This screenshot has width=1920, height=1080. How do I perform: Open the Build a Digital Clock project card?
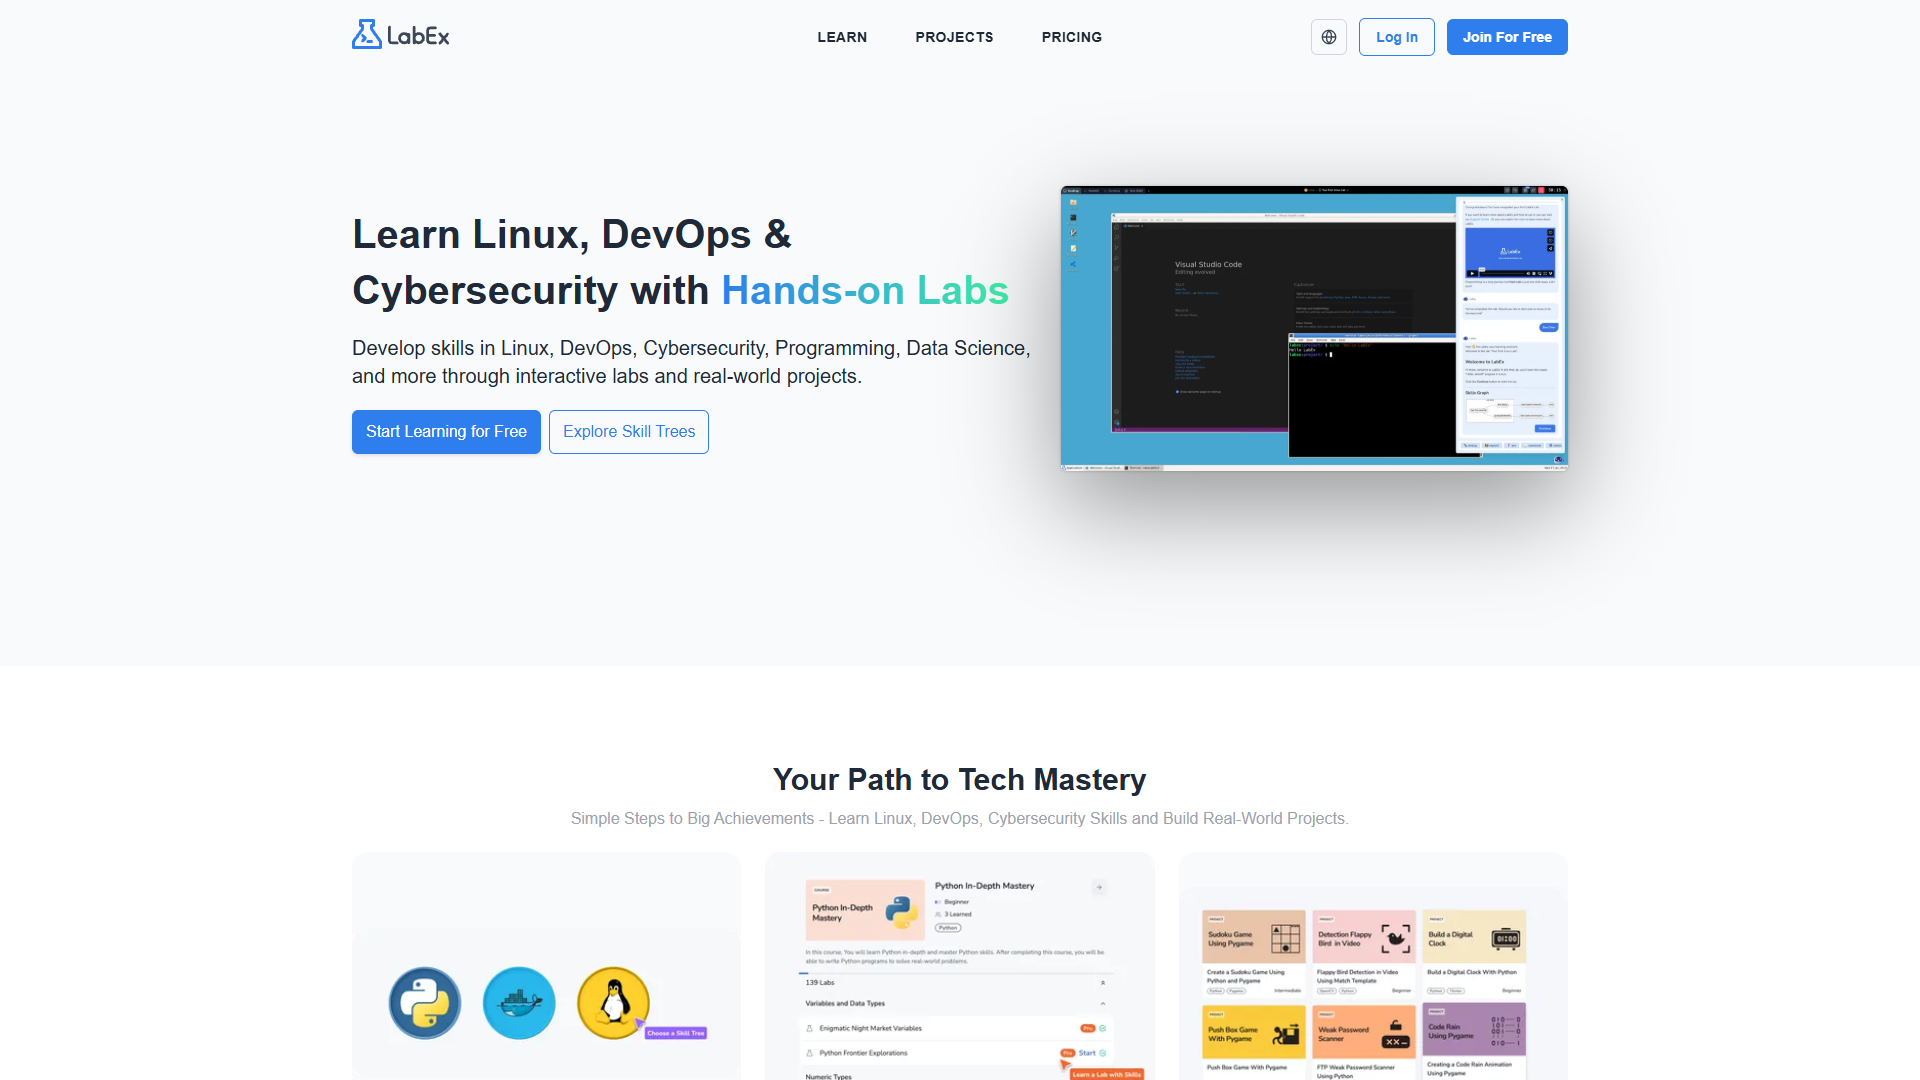(x=1474, y=953)
